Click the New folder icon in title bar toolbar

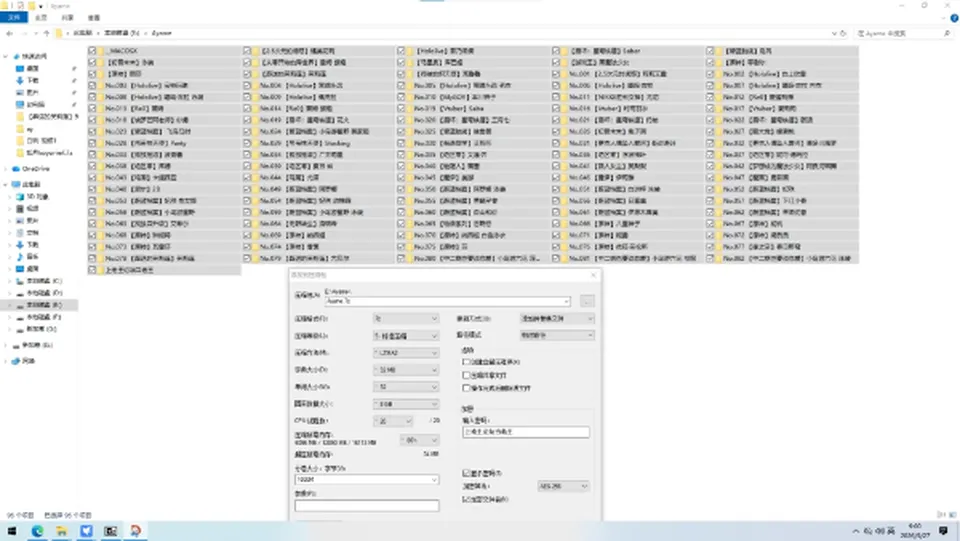pyautogui.click(x=31, y=6)
